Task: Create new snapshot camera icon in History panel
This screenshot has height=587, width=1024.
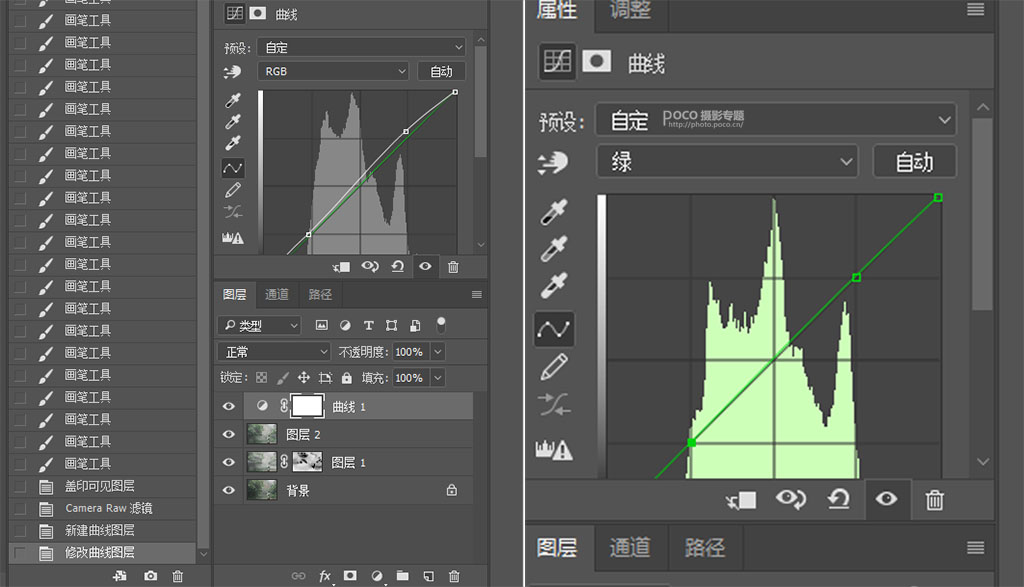Action: (x=150, y=576)
